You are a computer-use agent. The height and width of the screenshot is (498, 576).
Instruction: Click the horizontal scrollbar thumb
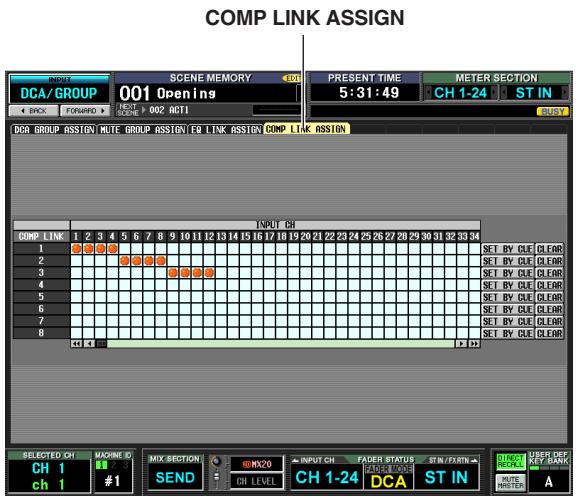[x=101, y=344]
